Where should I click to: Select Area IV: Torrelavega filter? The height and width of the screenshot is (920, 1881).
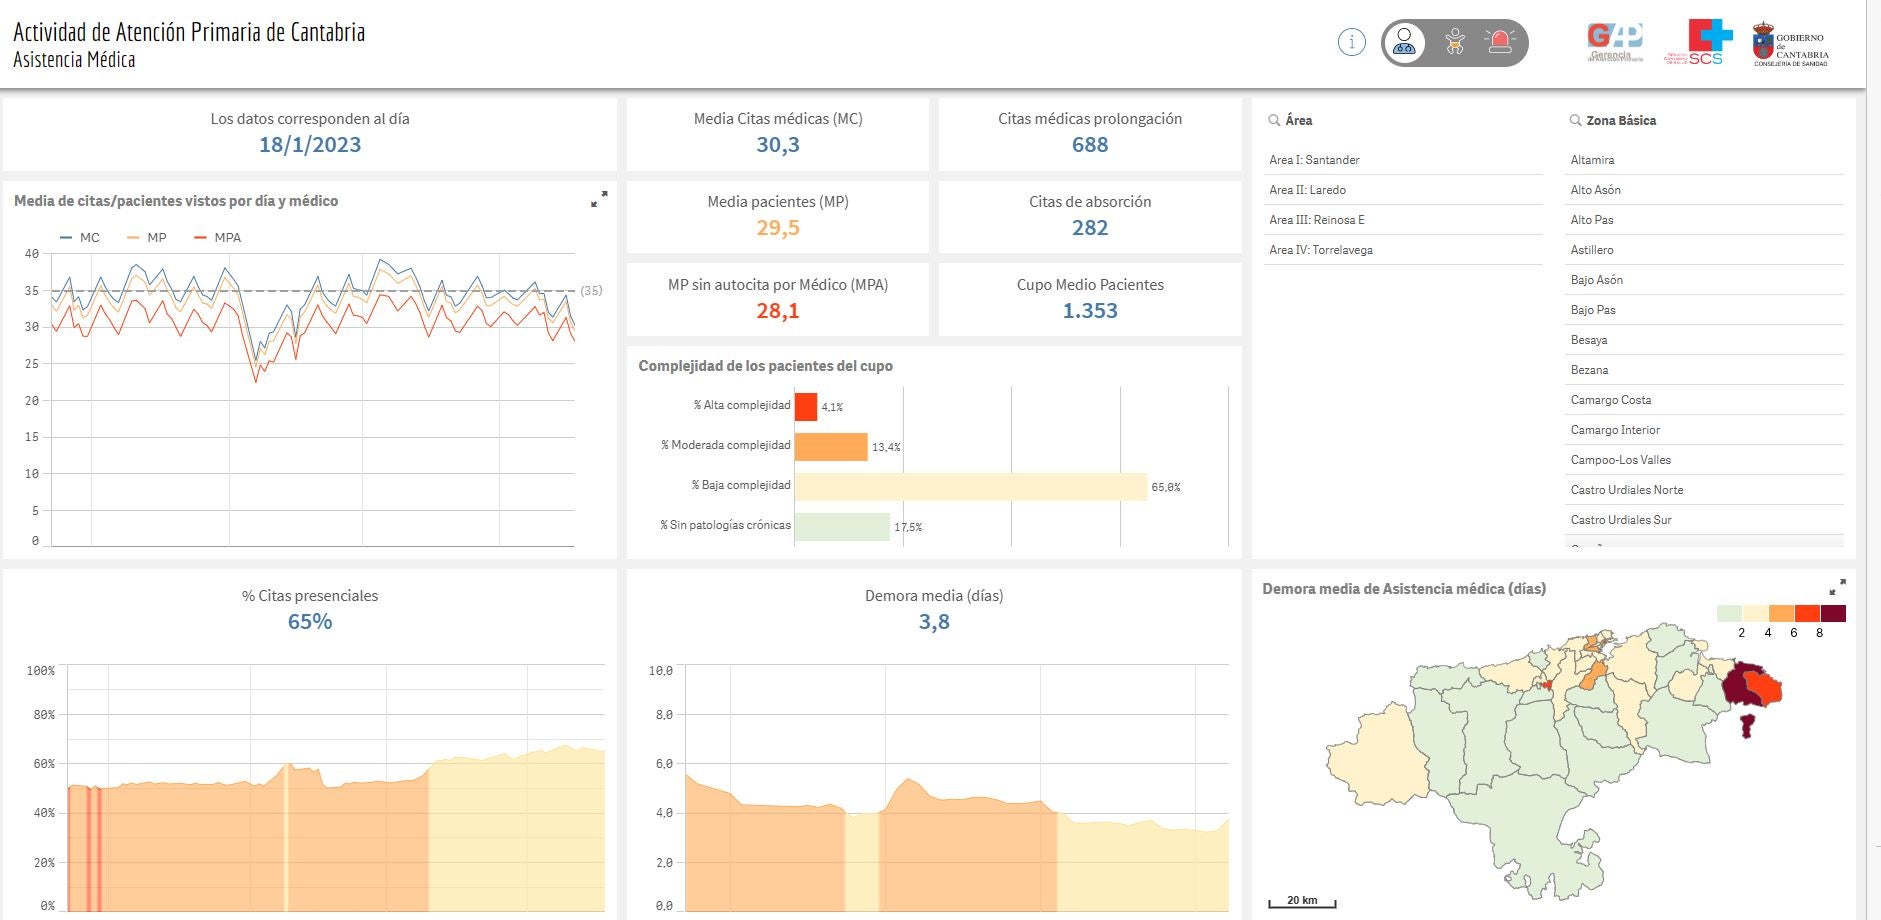coord(1320,250)
